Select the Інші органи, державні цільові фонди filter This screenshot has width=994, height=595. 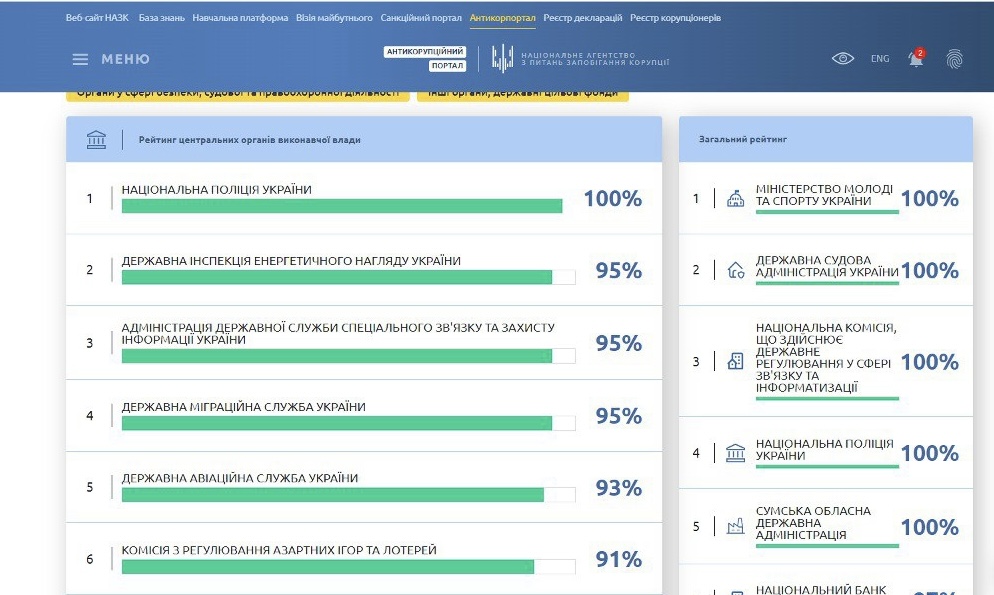523,94
